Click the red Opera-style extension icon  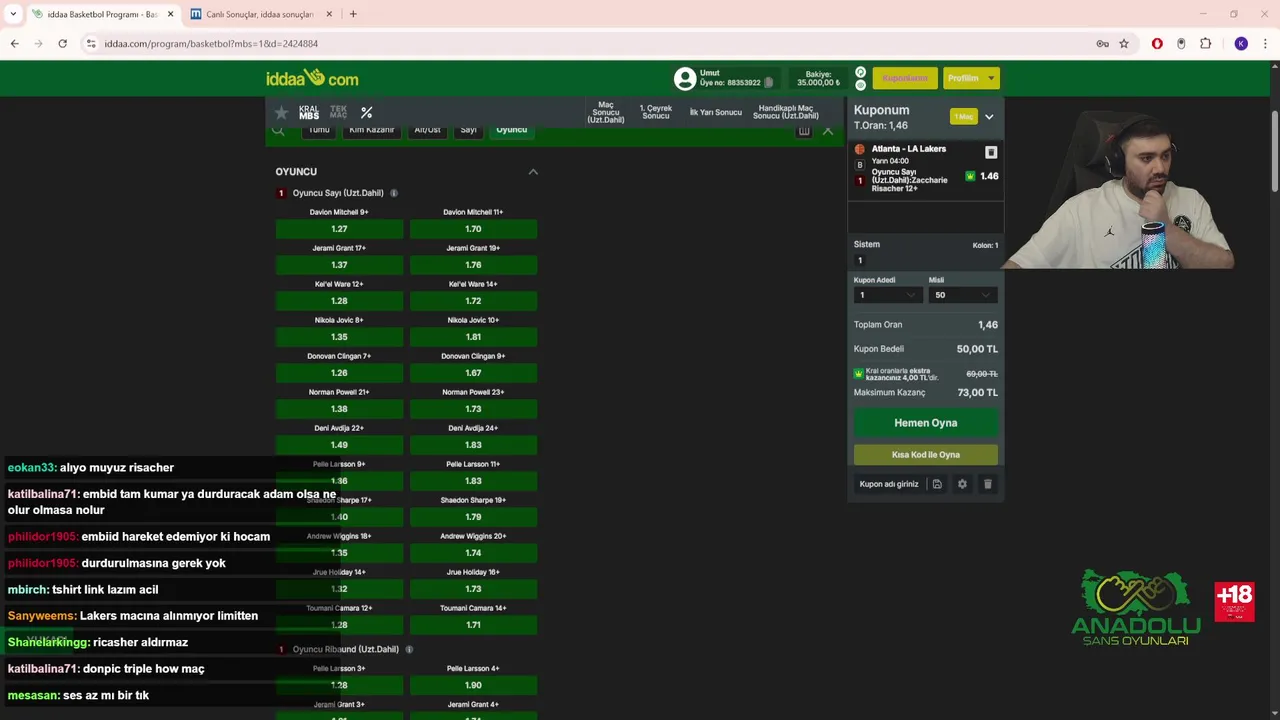(1157, 44)
